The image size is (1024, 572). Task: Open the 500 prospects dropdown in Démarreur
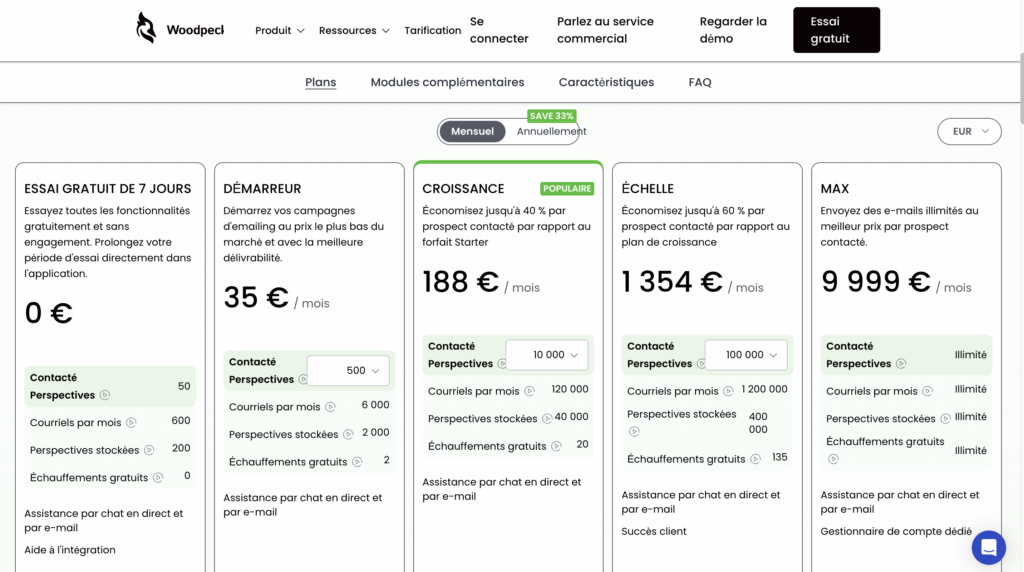tap(348, 370)
